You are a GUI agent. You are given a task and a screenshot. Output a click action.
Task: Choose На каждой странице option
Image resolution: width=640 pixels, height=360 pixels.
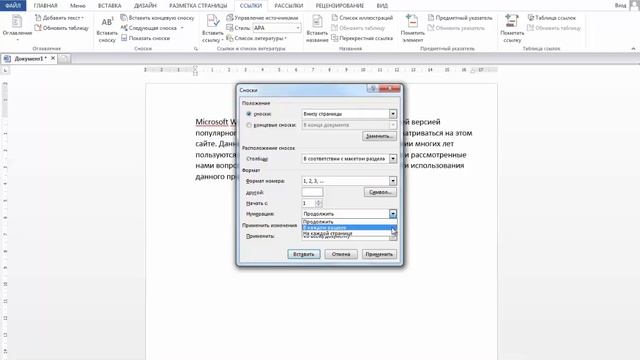349,233
